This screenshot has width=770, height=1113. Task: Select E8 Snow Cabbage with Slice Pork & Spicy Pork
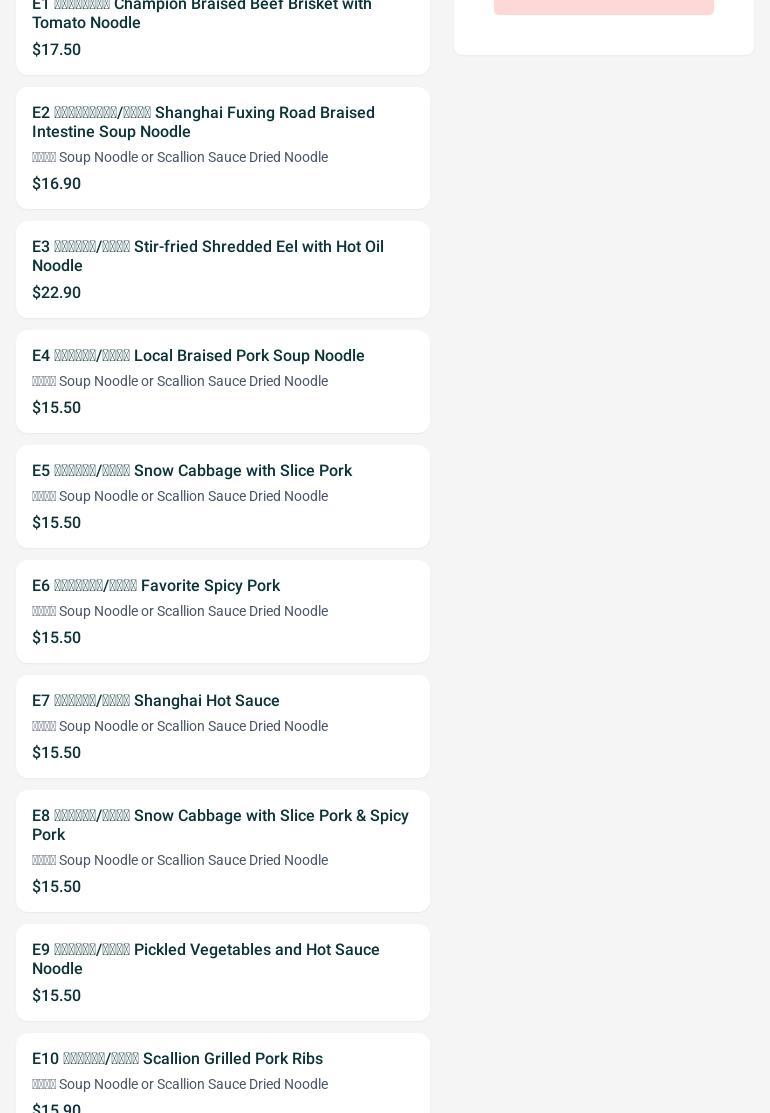tap(223, 850)
